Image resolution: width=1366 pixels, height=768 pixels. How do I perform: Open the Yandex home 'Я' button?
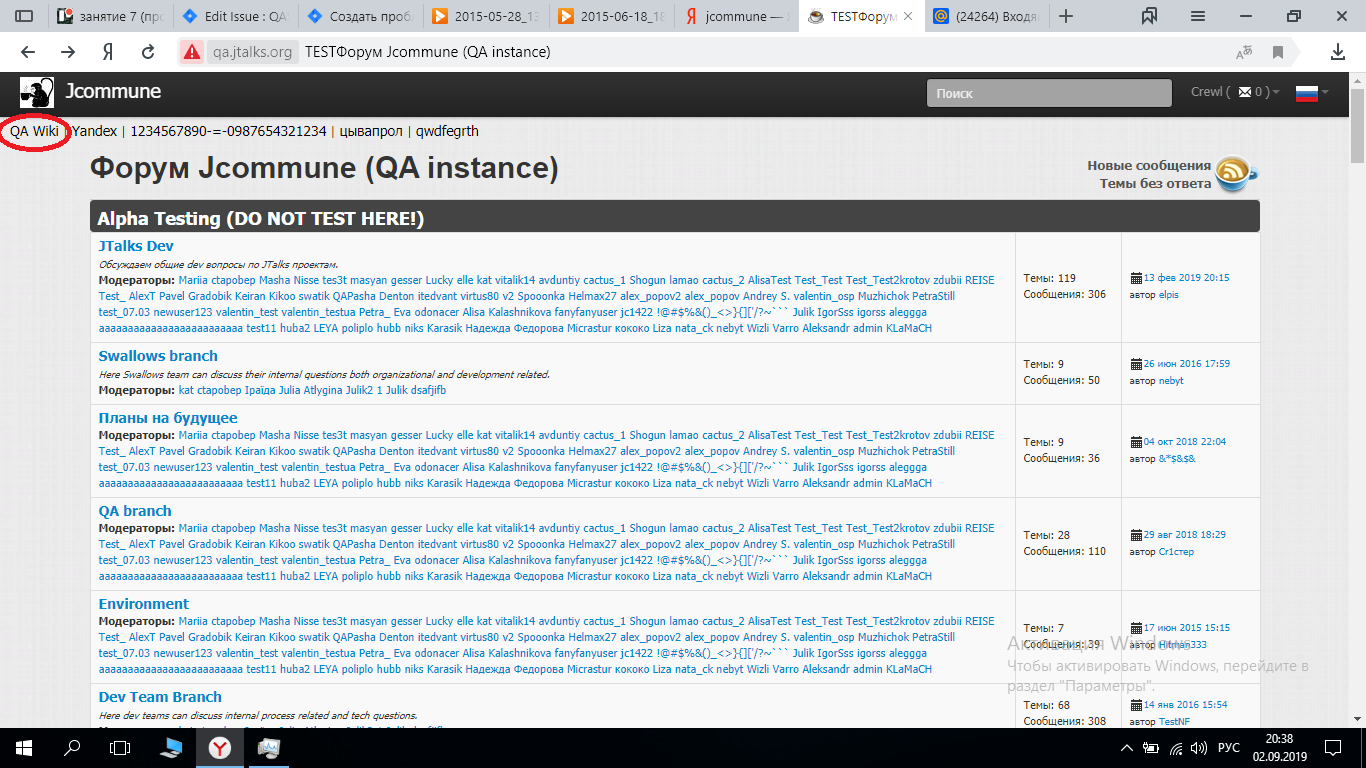click(x=108, y=52)
